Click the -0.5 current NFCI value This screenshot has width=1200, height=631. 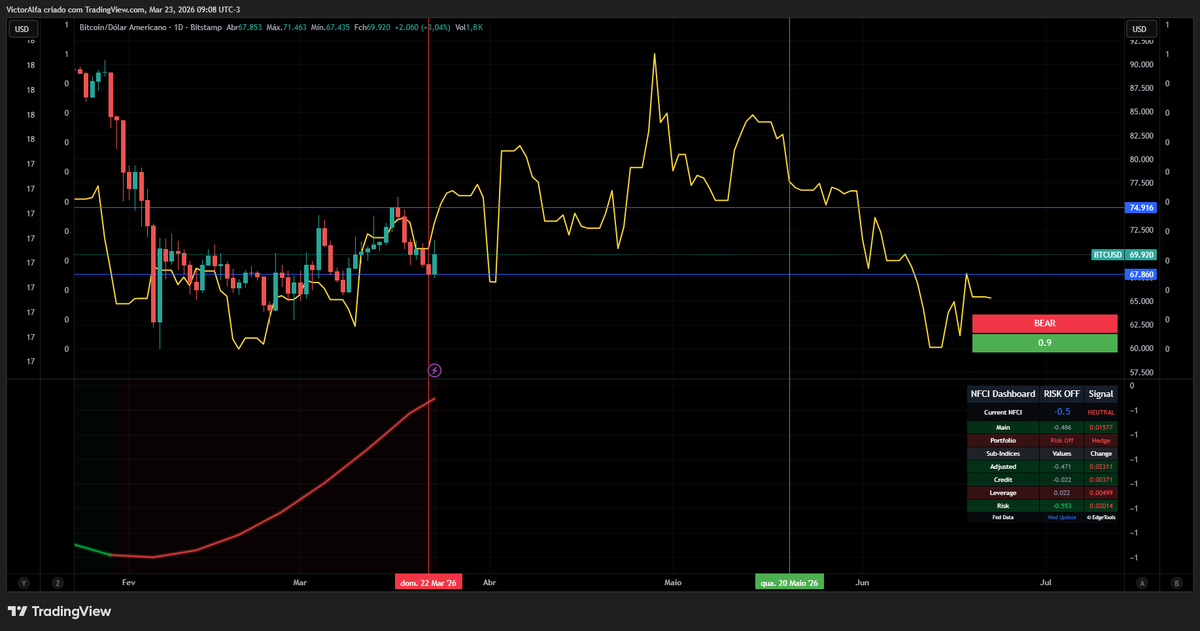(x=1062, y=412)
